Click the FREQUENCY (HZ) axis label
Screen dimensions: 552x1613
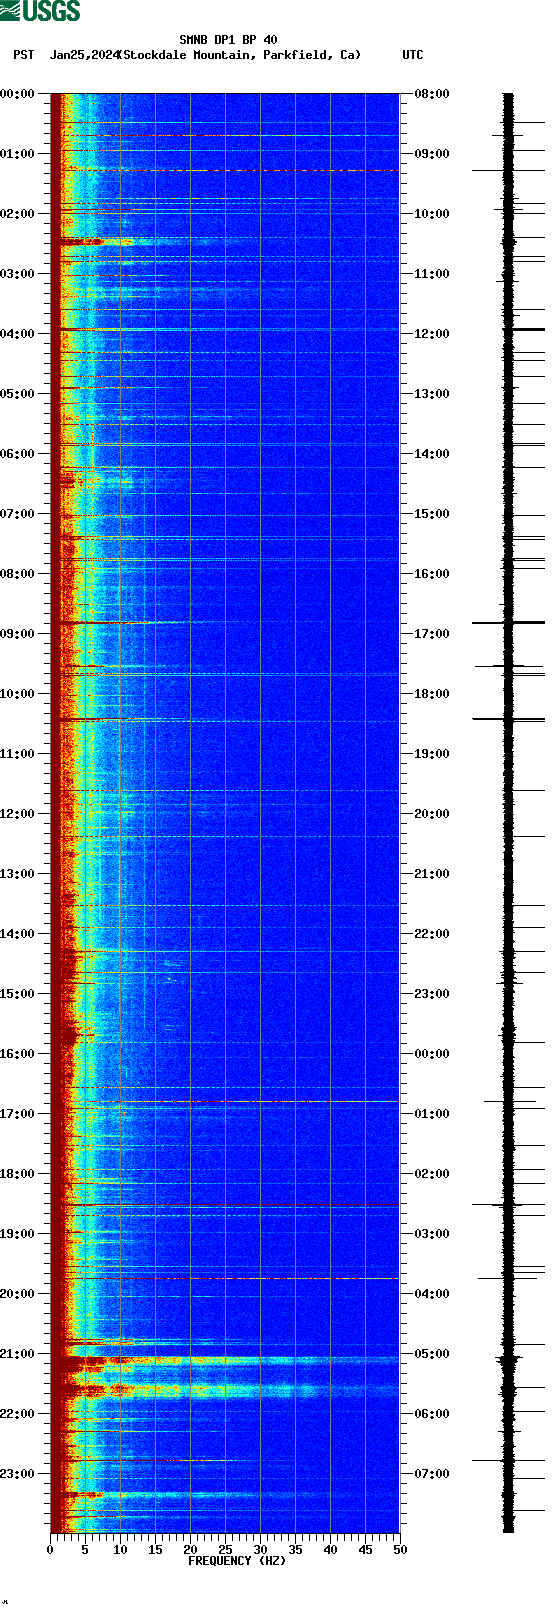pyautogui.click(x=236, y=1561)
